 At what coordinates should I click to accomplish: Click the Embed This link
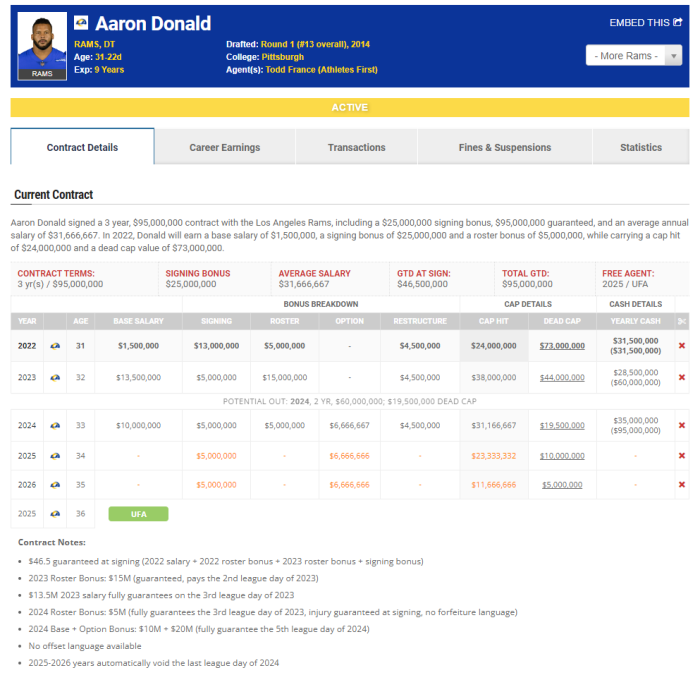point(645,22)
